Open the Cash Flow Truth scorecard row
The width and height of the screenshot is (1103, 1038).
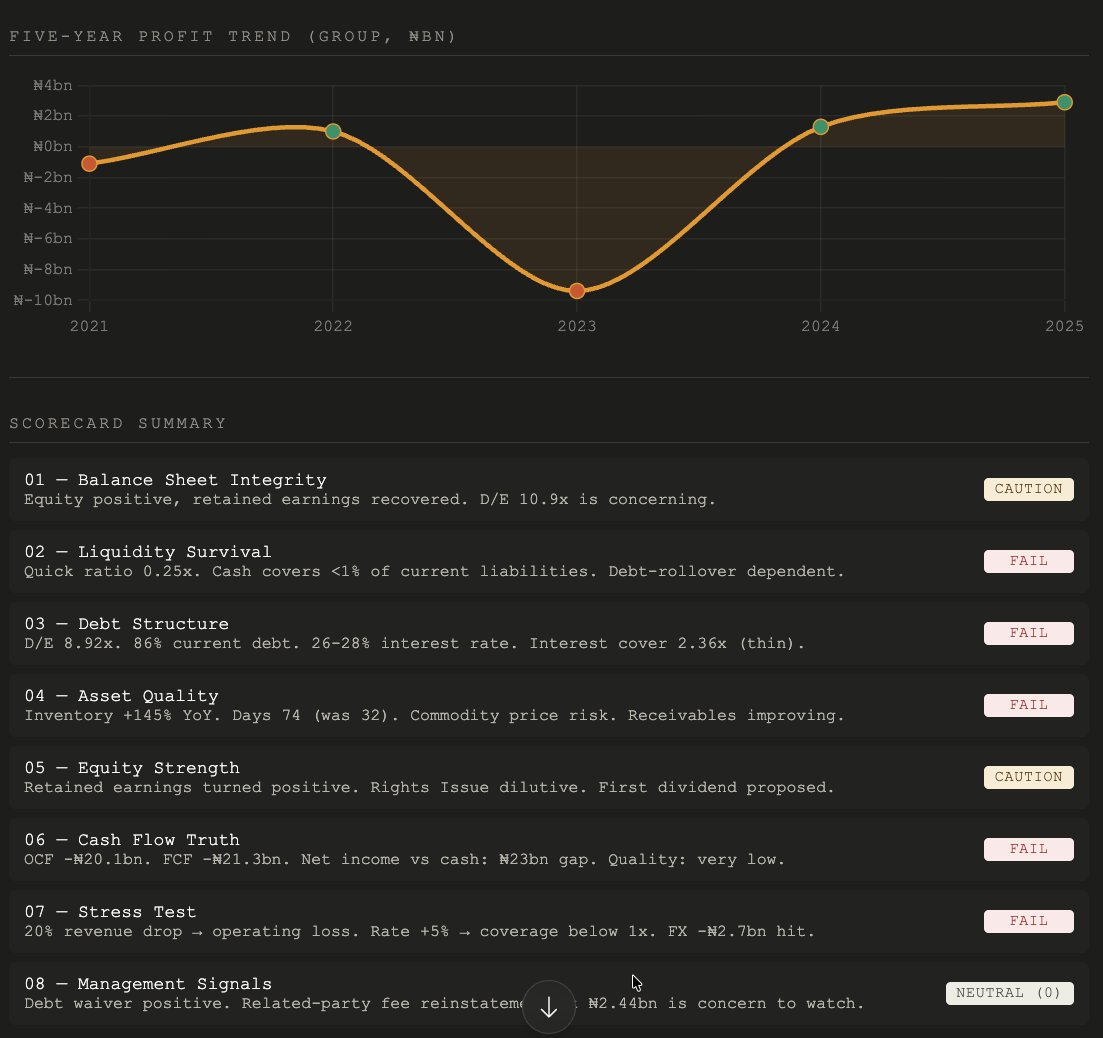pyautogui.click(x=549, y=850)
